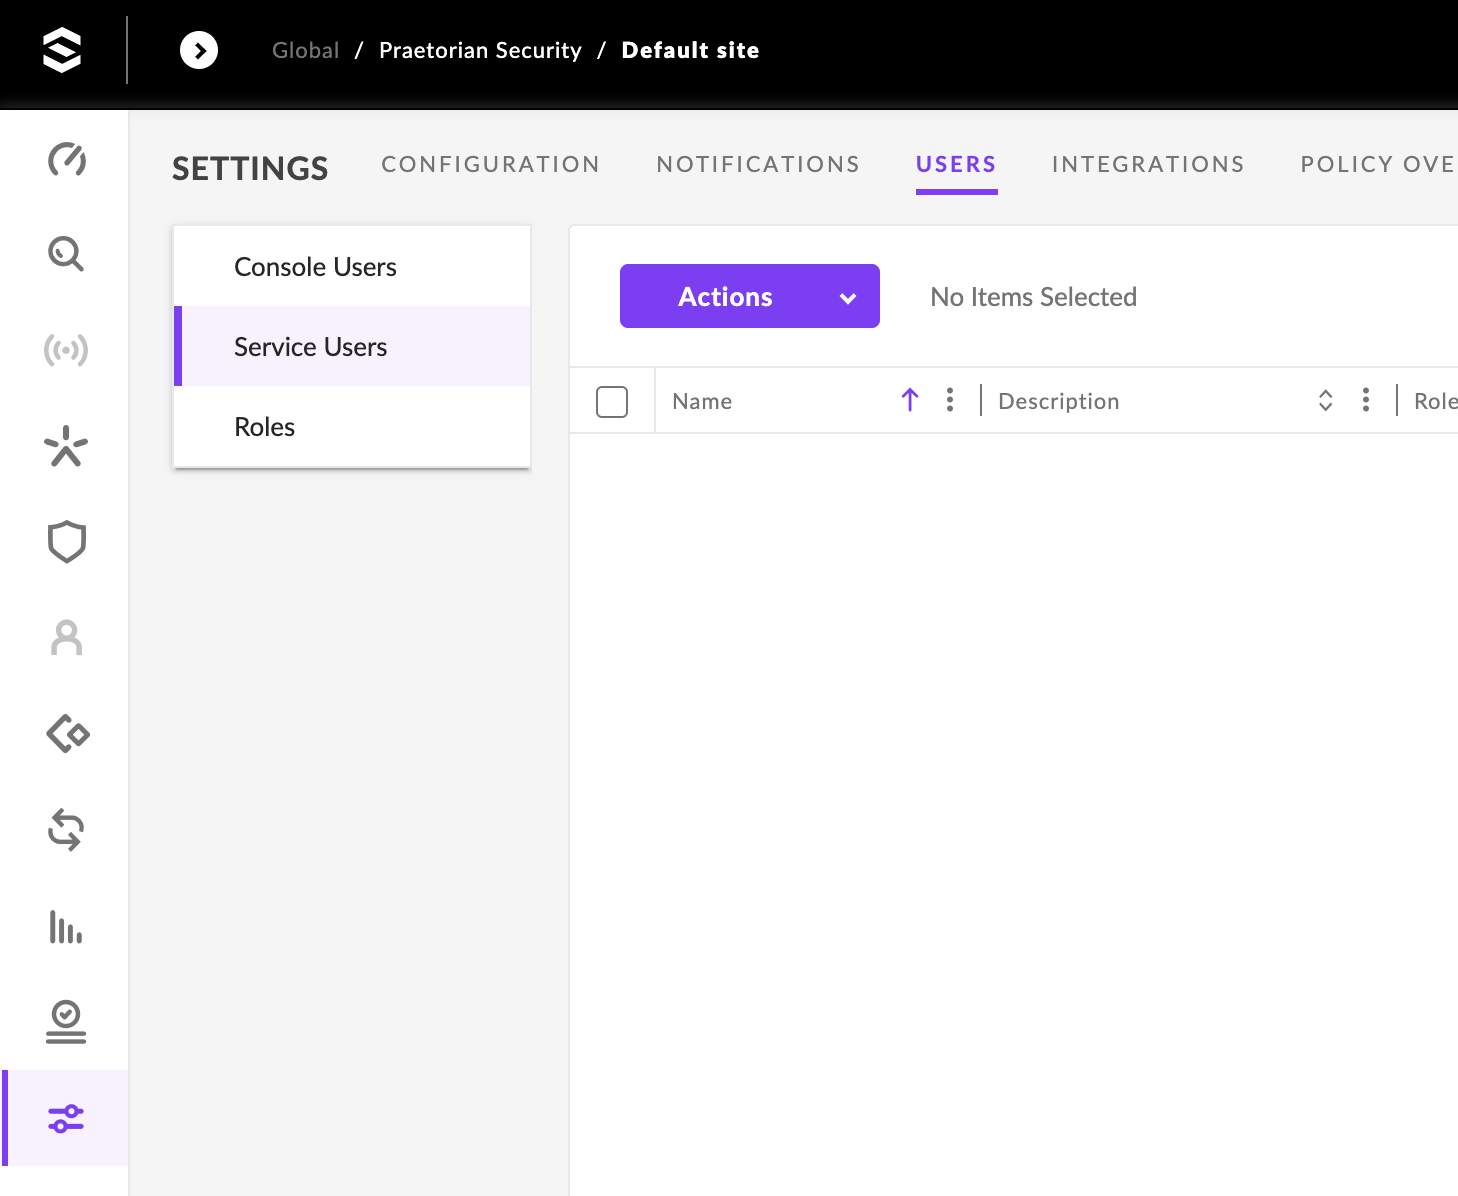Switch to the Integrations tab
The width and height of the screenshot is (1458, 1196).
(x=1148, y=164)
